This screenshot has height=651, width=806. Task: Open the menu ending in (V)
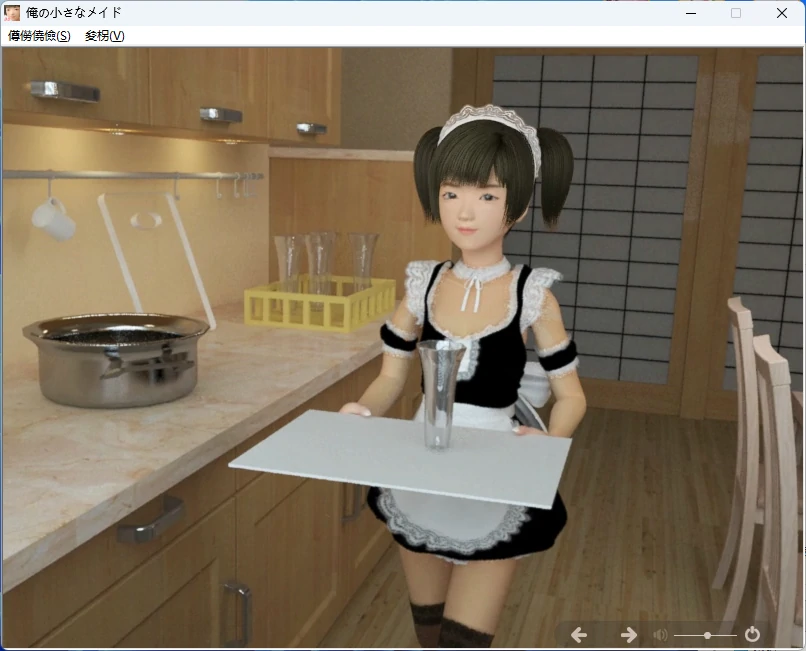tap(104, 36)
